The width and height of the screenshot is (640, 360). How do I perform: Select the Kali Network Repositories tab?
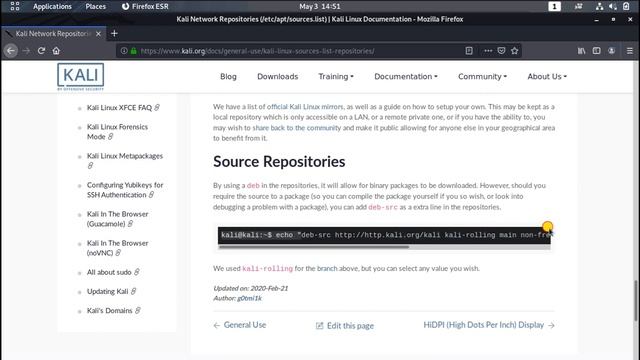click(x=53, y=33)
